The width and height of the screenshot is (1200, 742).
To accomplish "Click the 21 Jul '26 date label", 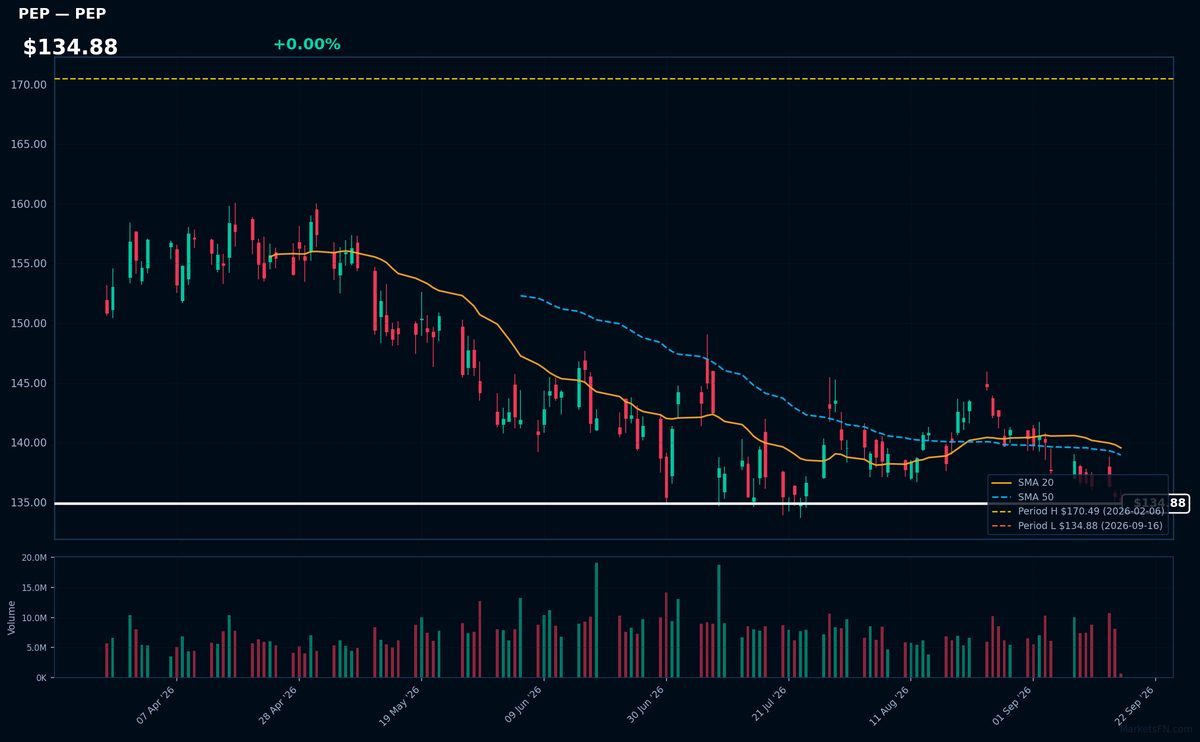I will pos(768,705).
